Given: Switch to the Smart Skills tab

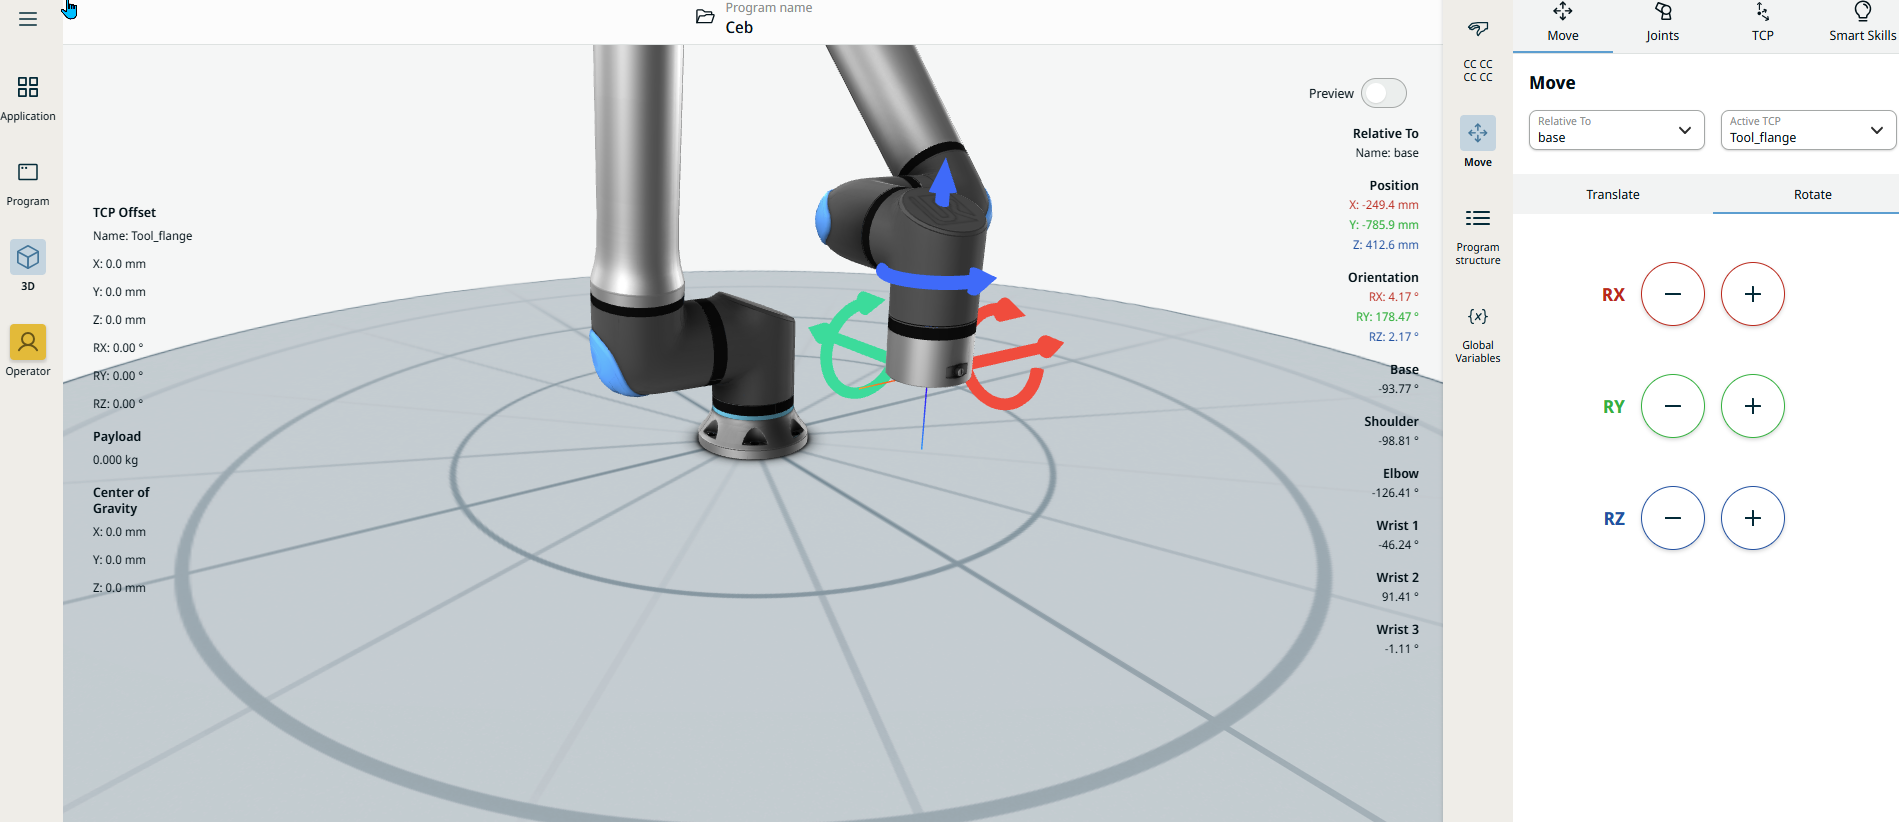Looking at the screenshot, I should (x=1861, y=23).
